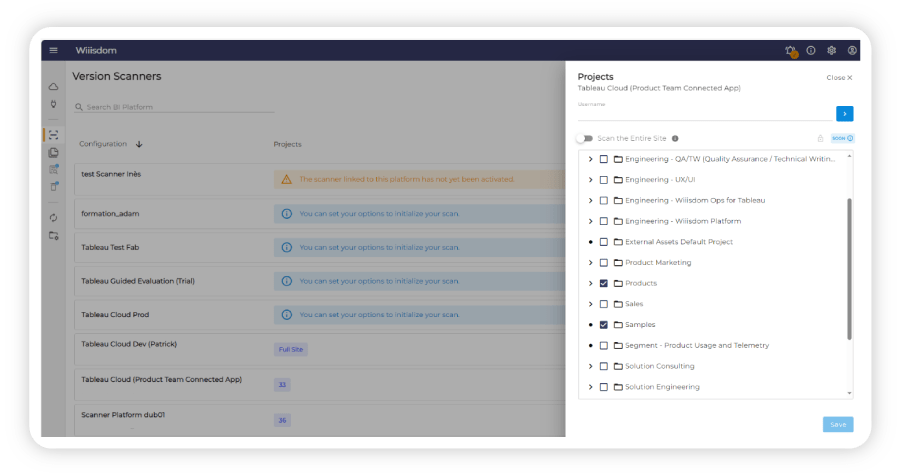Select the plug connector icon in sidebar
The width and height of the screenshot is (900, 474).
coord(53,104)
